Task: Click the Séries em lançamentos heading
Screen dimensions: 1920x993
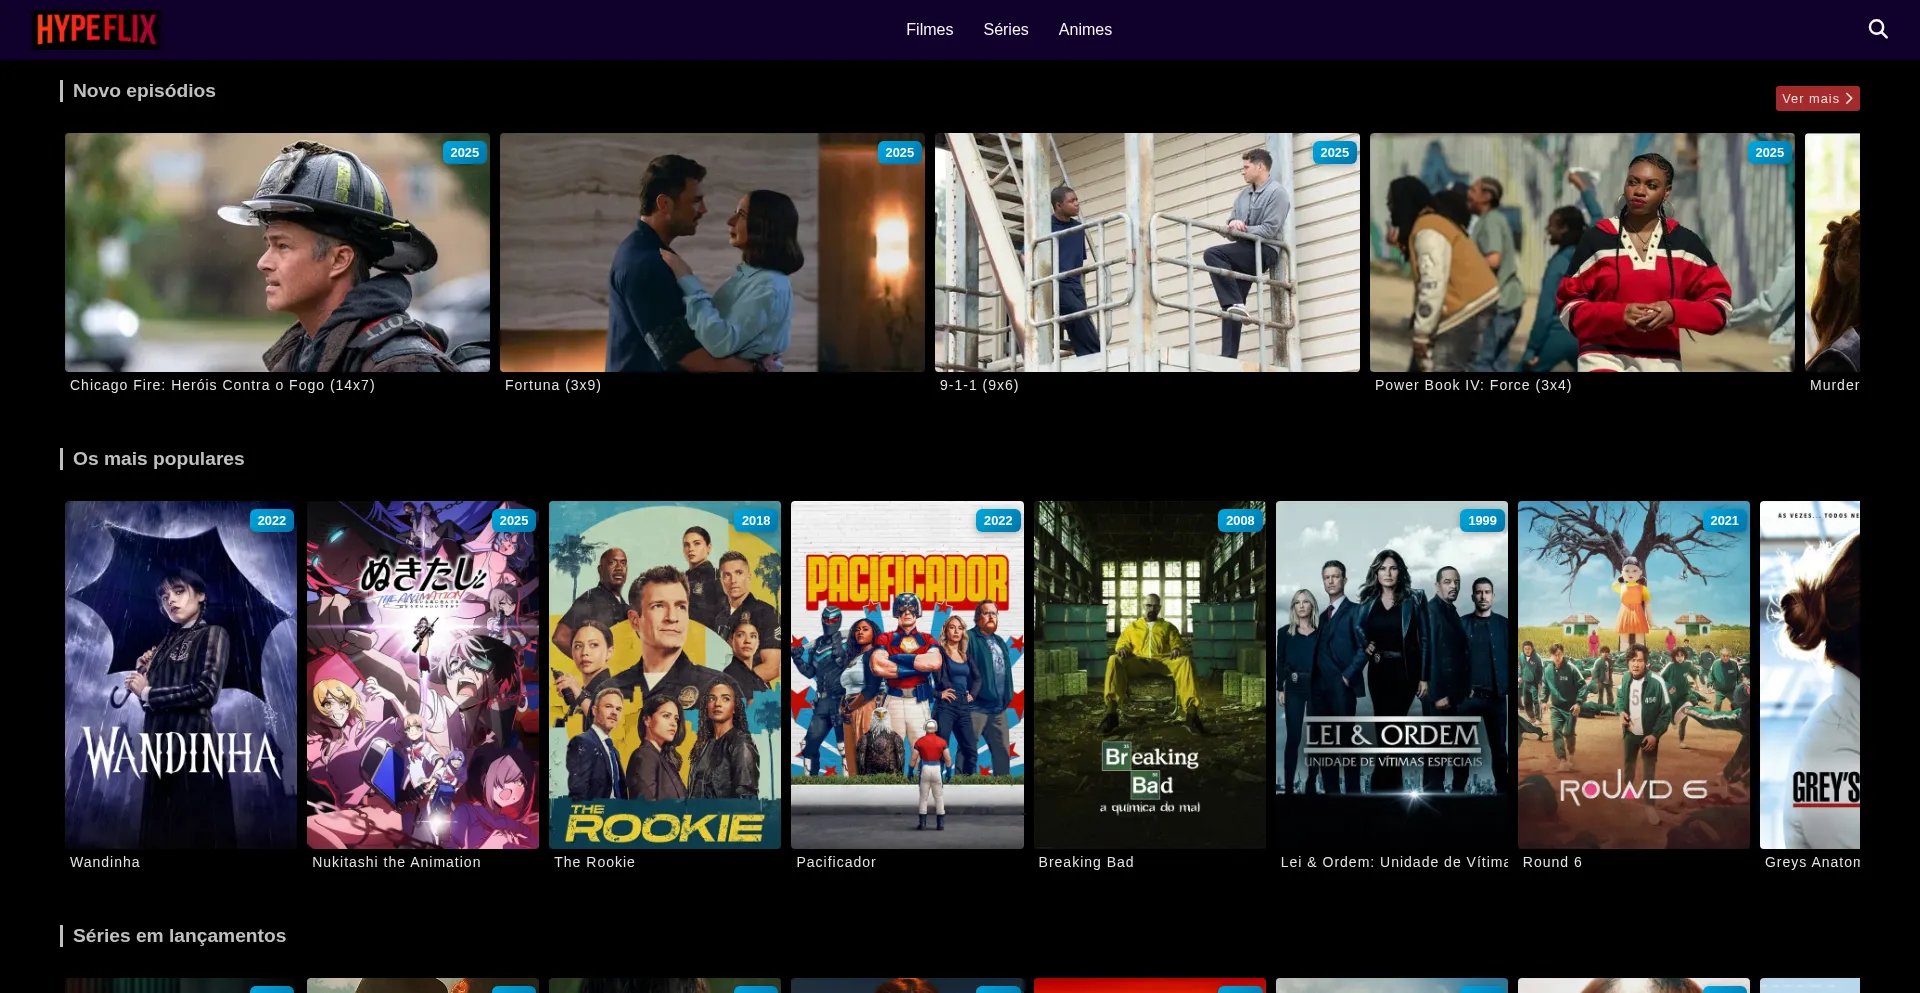Action: click(x=179, y=935)
